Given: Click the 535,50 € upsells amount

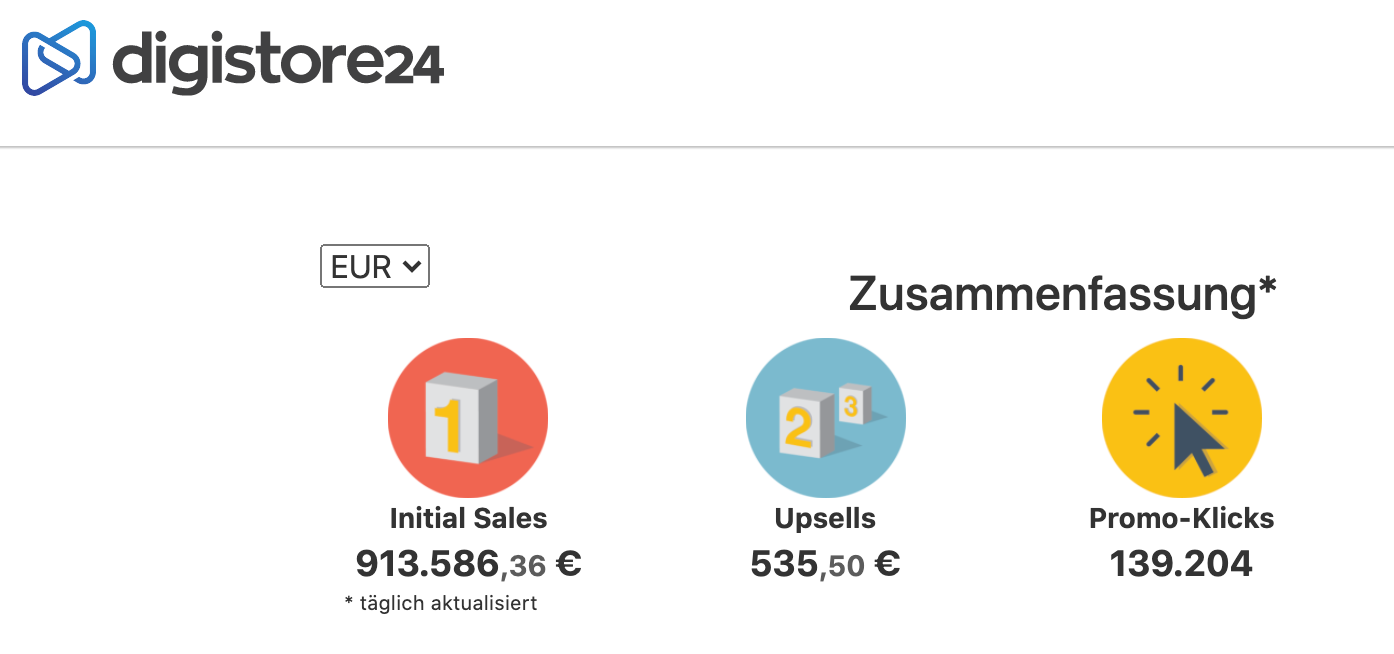Looking at the screenshot, I should [x=825, y=564].
